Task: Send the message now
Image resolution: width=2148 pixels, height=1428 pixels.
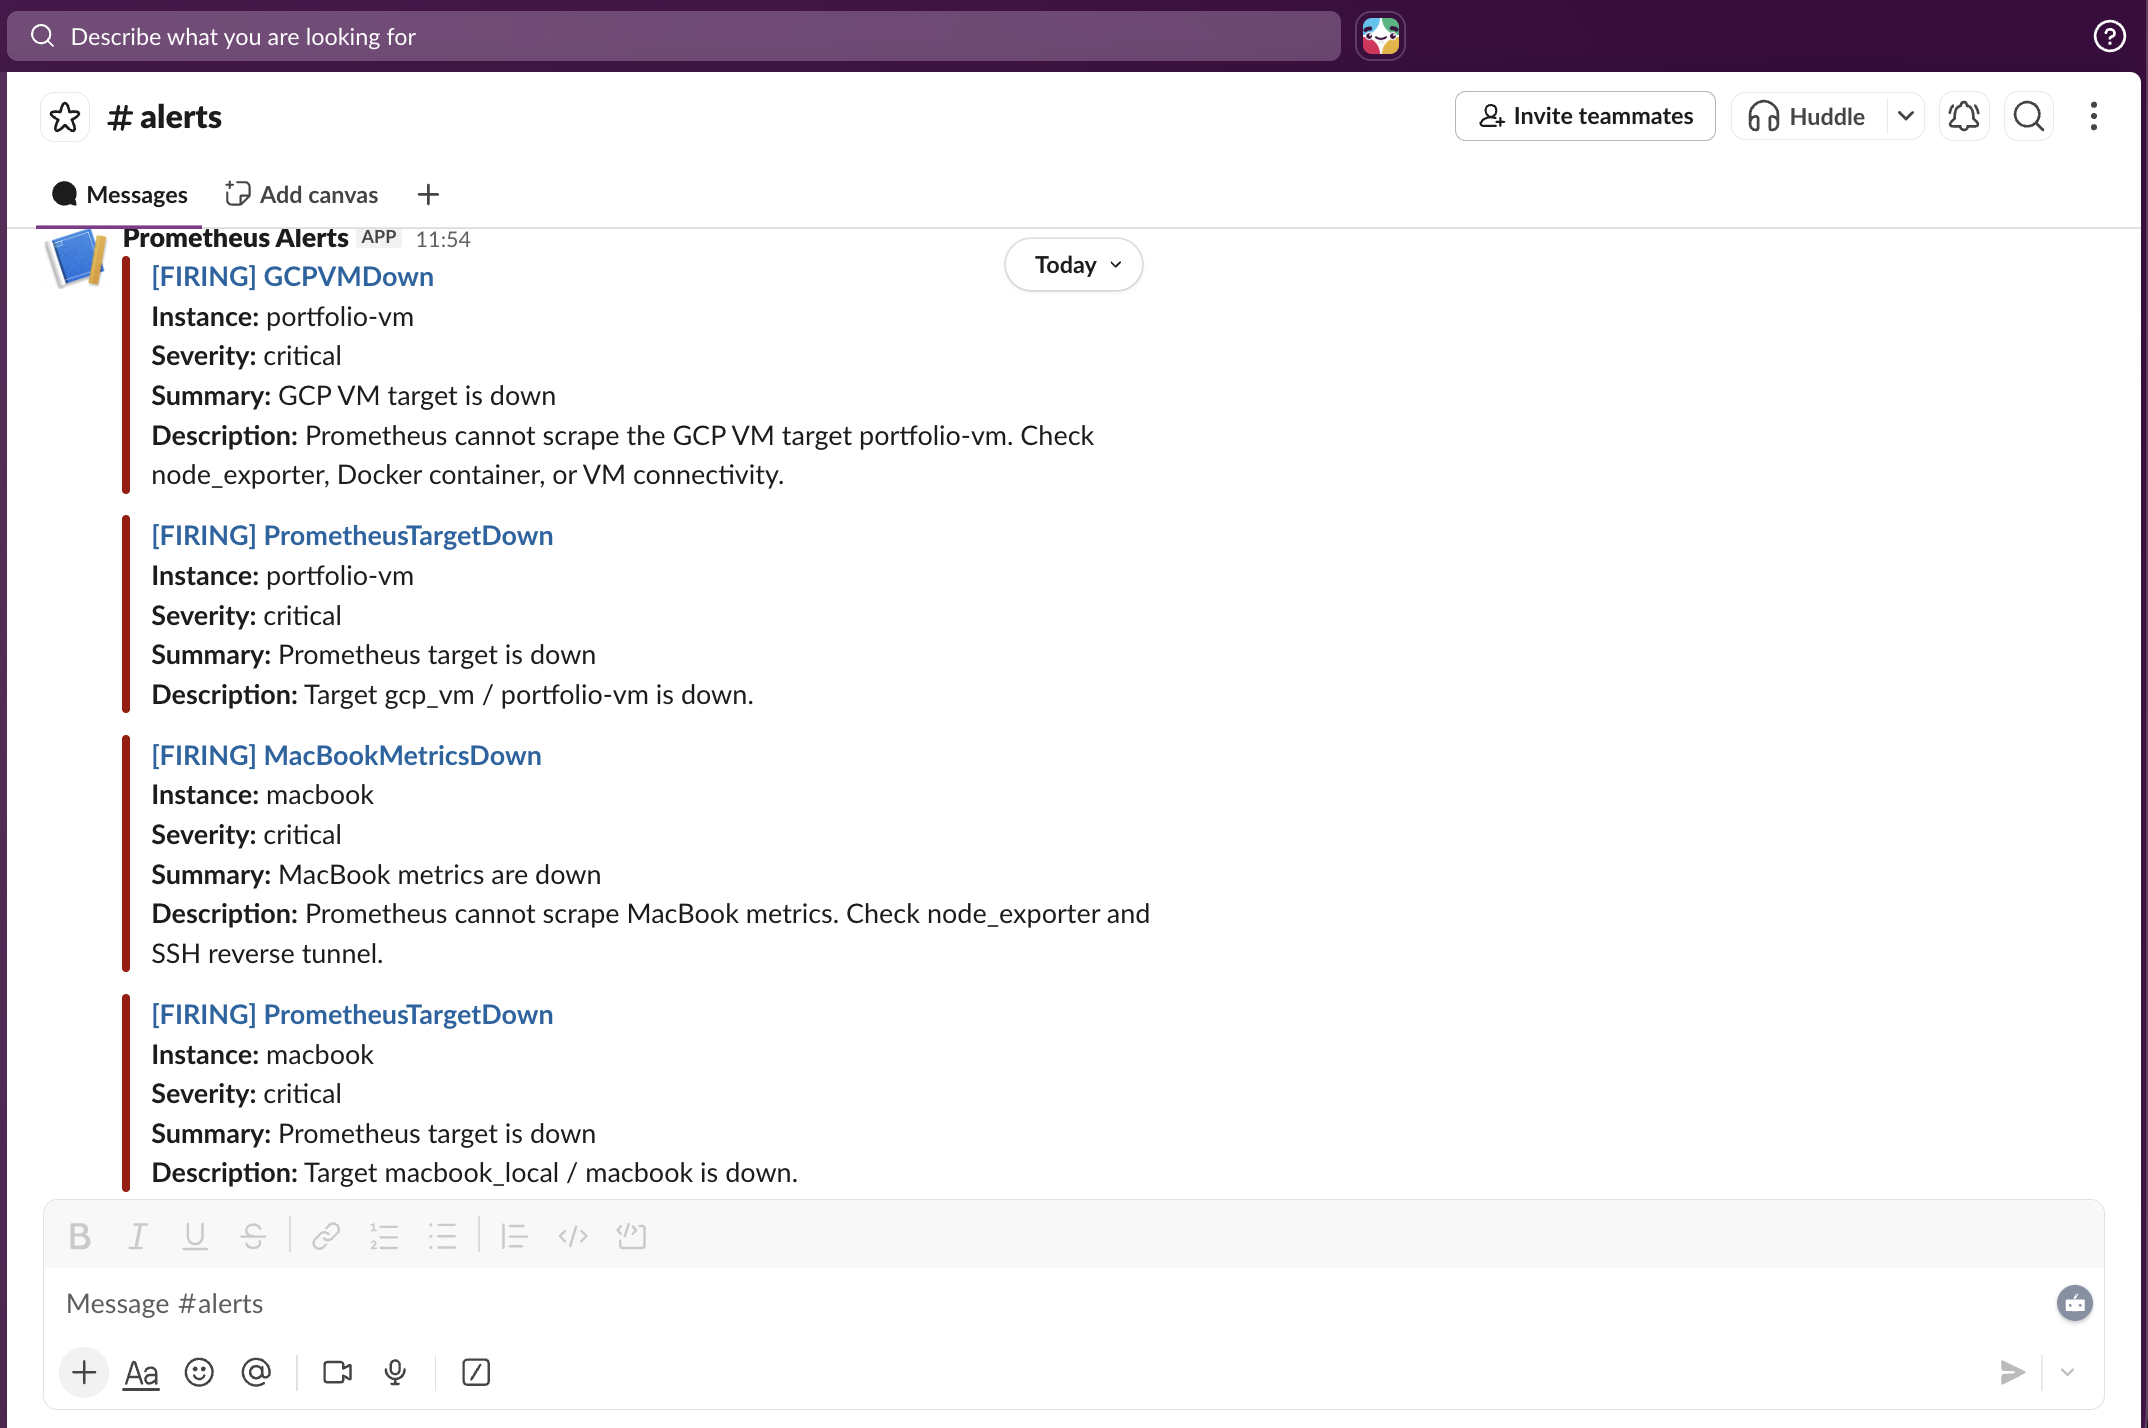Action: pyautogui.click(x=2012, y=1372)
